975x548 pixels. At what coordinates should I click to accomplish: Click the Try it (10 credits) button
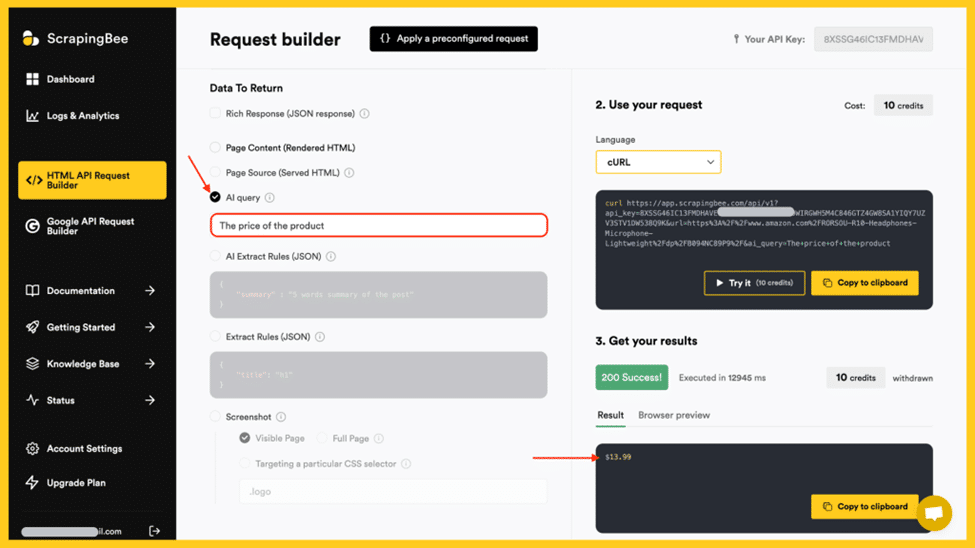[x=754, y=283]
